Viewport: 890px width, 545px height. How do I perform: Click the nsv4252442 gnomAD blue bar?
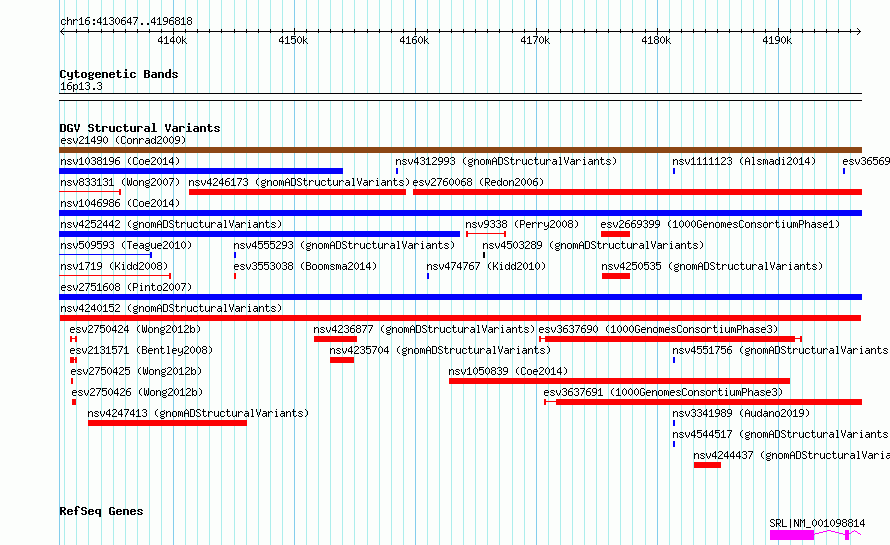point(259,234)
